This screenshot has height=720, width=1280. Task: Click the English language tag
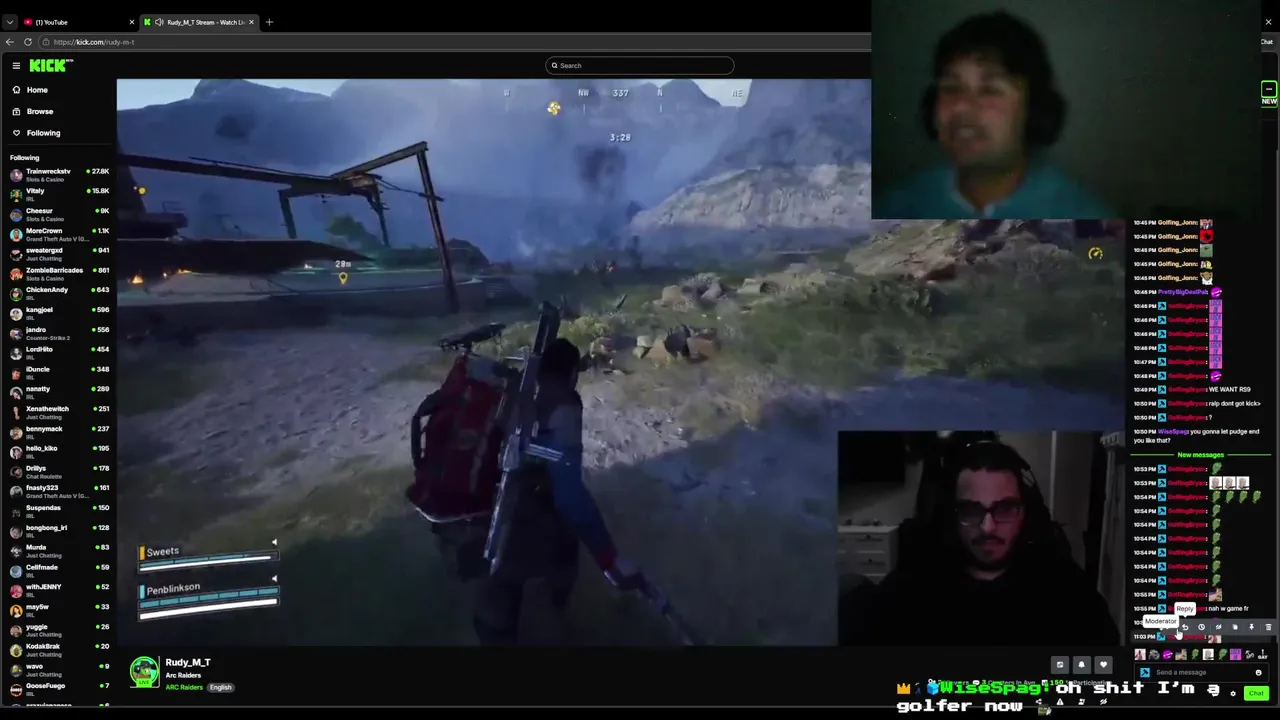pyautogui.click(x=220, y=687)
